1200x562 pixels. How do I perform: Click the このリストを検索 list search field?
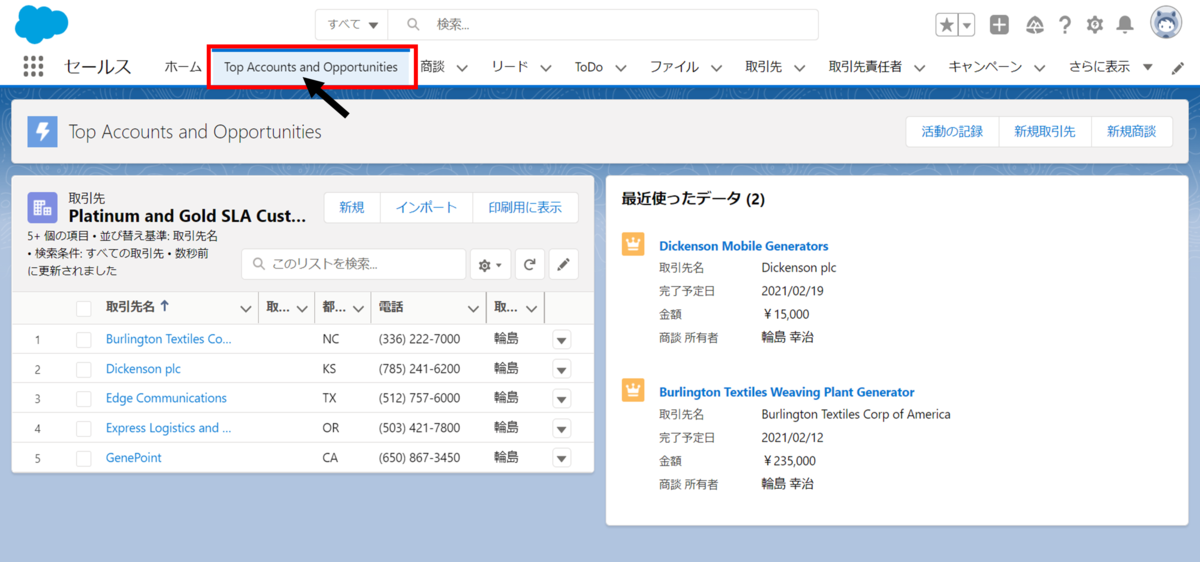354,265
